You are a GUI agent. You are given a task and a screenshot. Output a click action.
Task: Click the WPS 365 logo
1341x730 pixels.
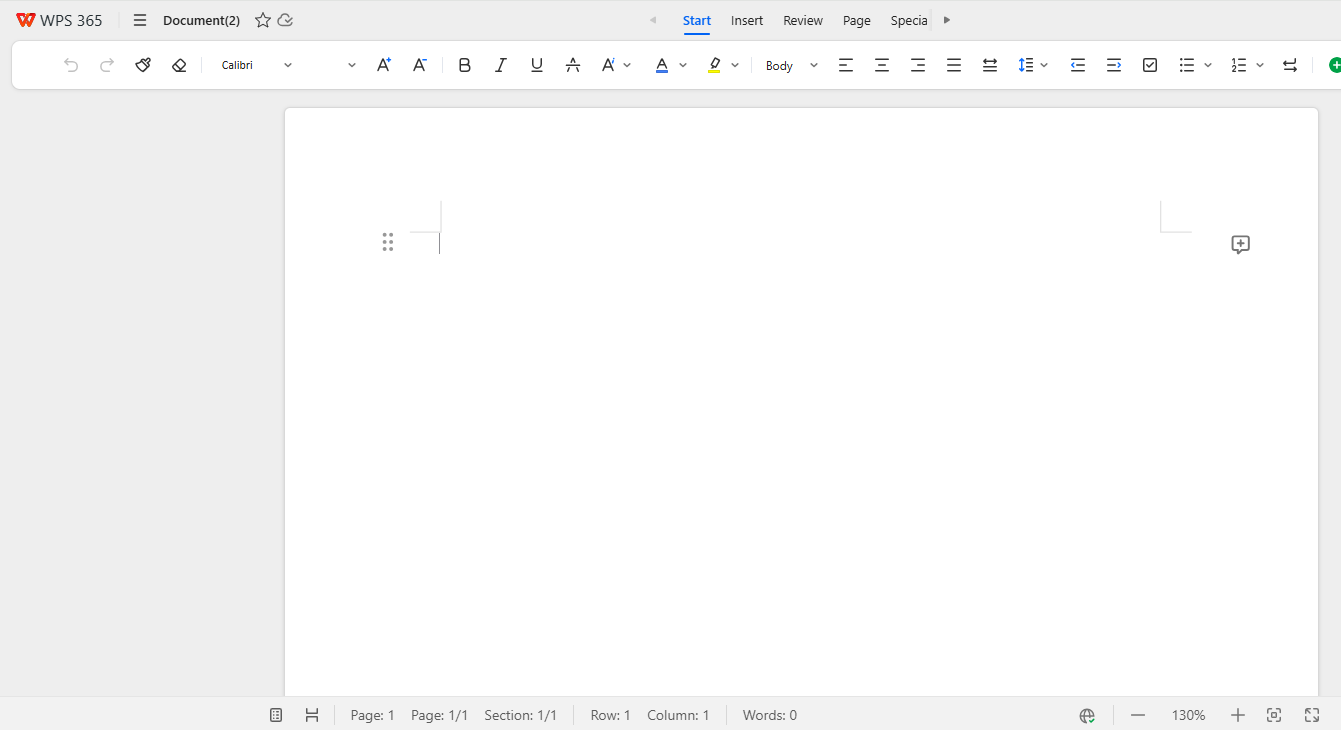pos(59,20)
